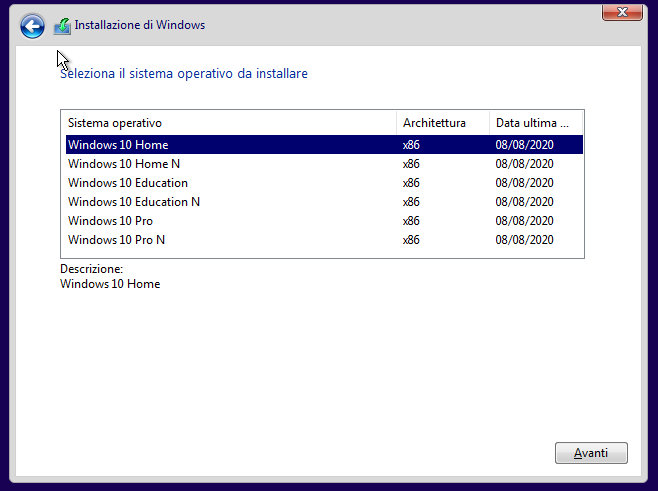
Task: Click the Architettura column header
Action: point(443,123)
